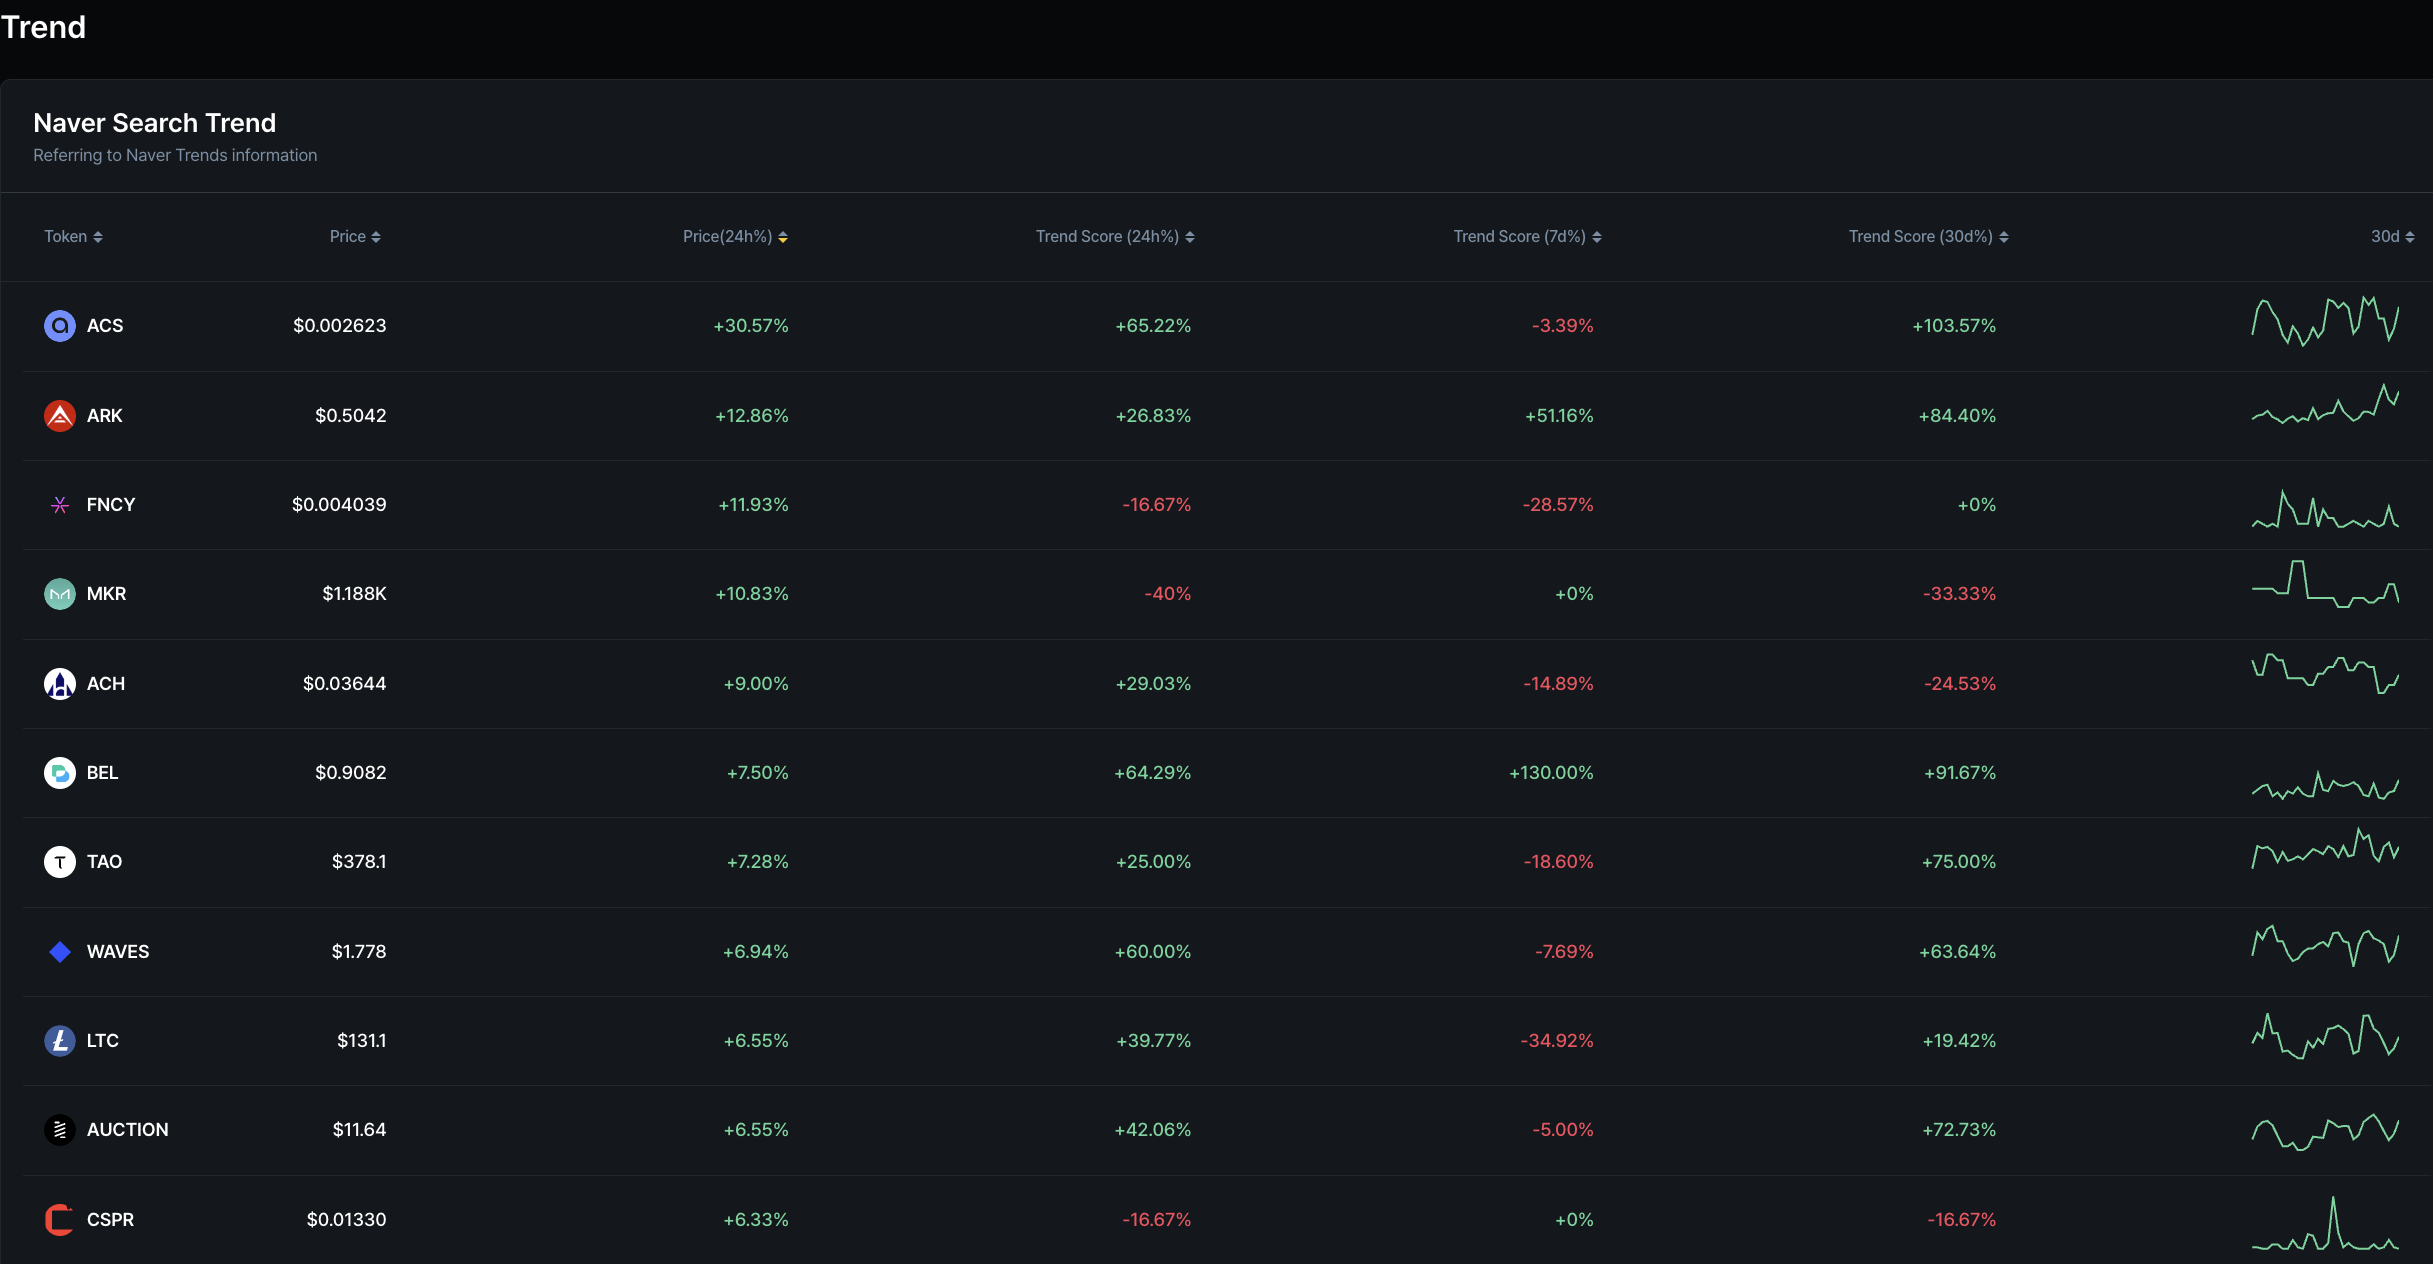Click the AUCTION token icon
This screenshot has height=1264, width=2433.
click(x=60, y=1130)
